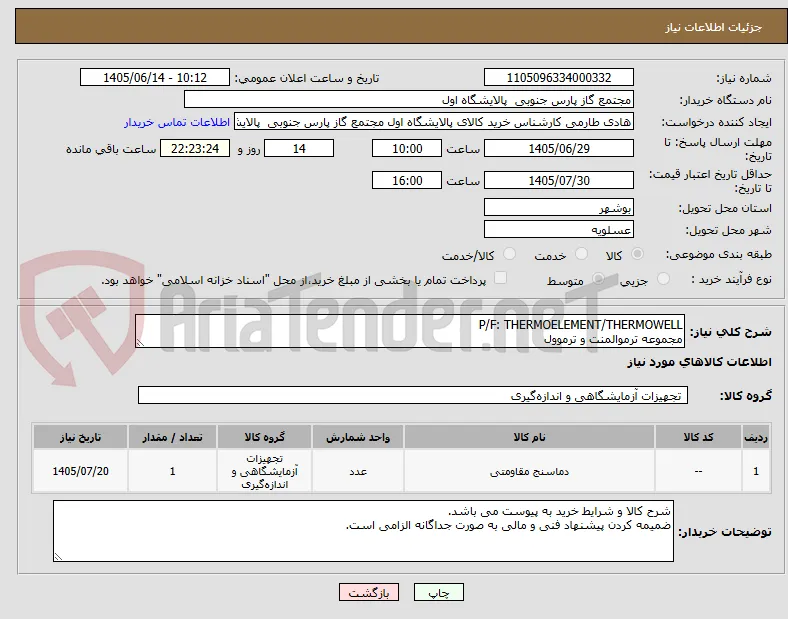Screen dimensions: 788x619
Task: Click the buyer name field مجتمع گاز پارس جنوبی
Action: (x=409, y=99)
